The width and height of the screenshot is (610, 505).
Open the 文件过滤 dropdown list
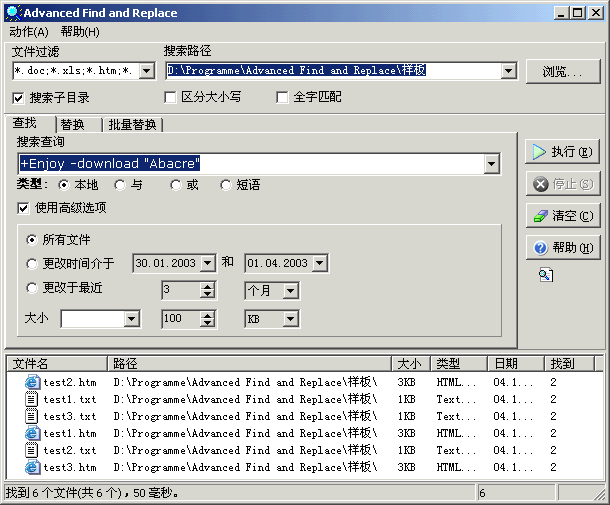click(x=147, y=71)
